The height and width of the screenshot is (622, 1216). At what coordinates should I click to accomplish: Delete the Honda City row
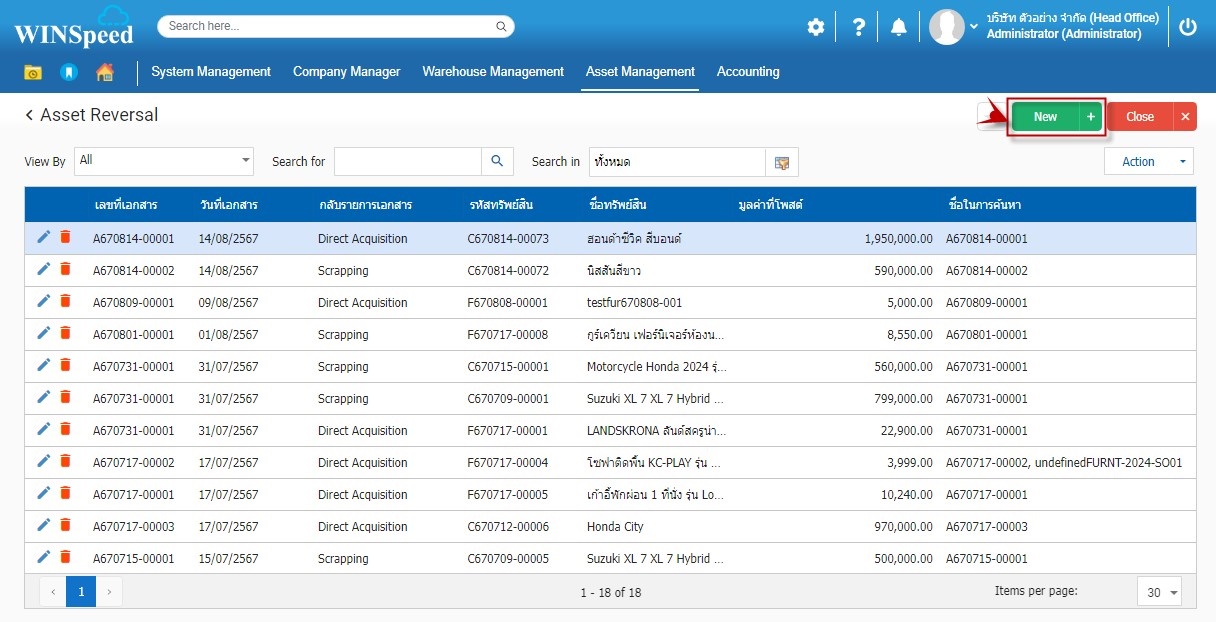[65, 525]
